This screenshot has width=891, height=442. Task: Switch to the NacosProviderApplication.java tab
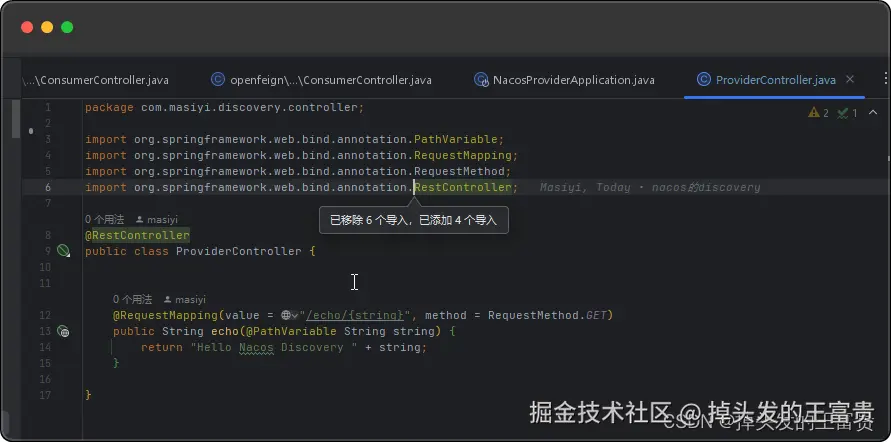click(564, 80)
